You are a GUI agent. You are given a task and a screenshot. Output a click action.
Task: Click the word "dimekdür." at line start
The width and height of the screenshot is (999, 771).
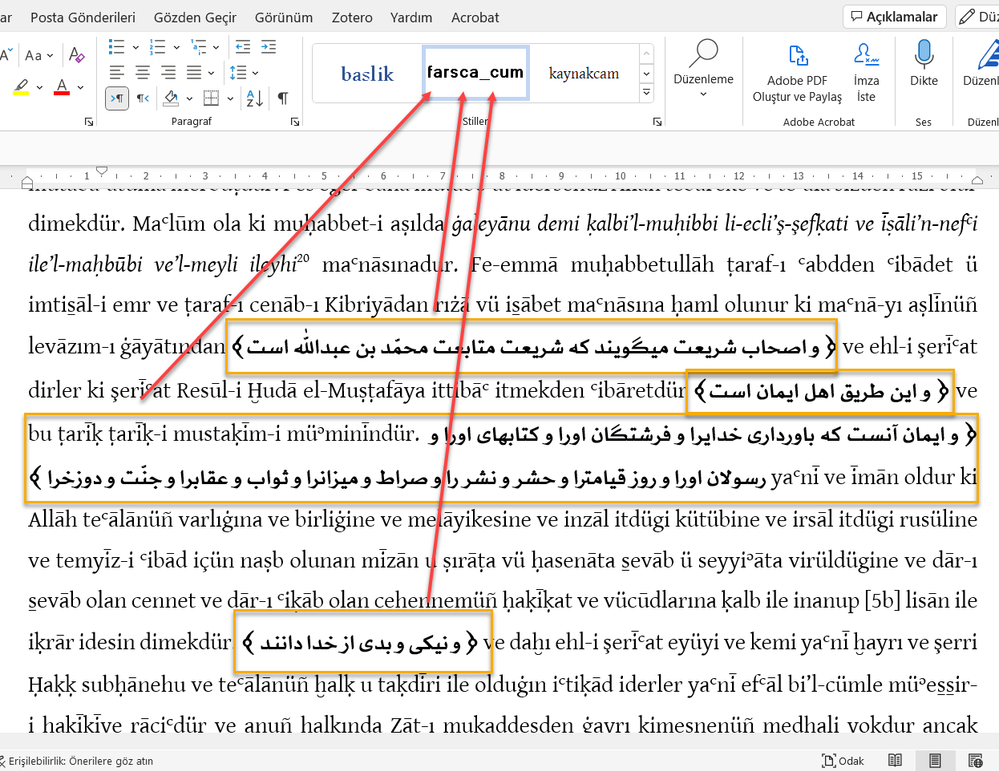(x=75, y=224)
